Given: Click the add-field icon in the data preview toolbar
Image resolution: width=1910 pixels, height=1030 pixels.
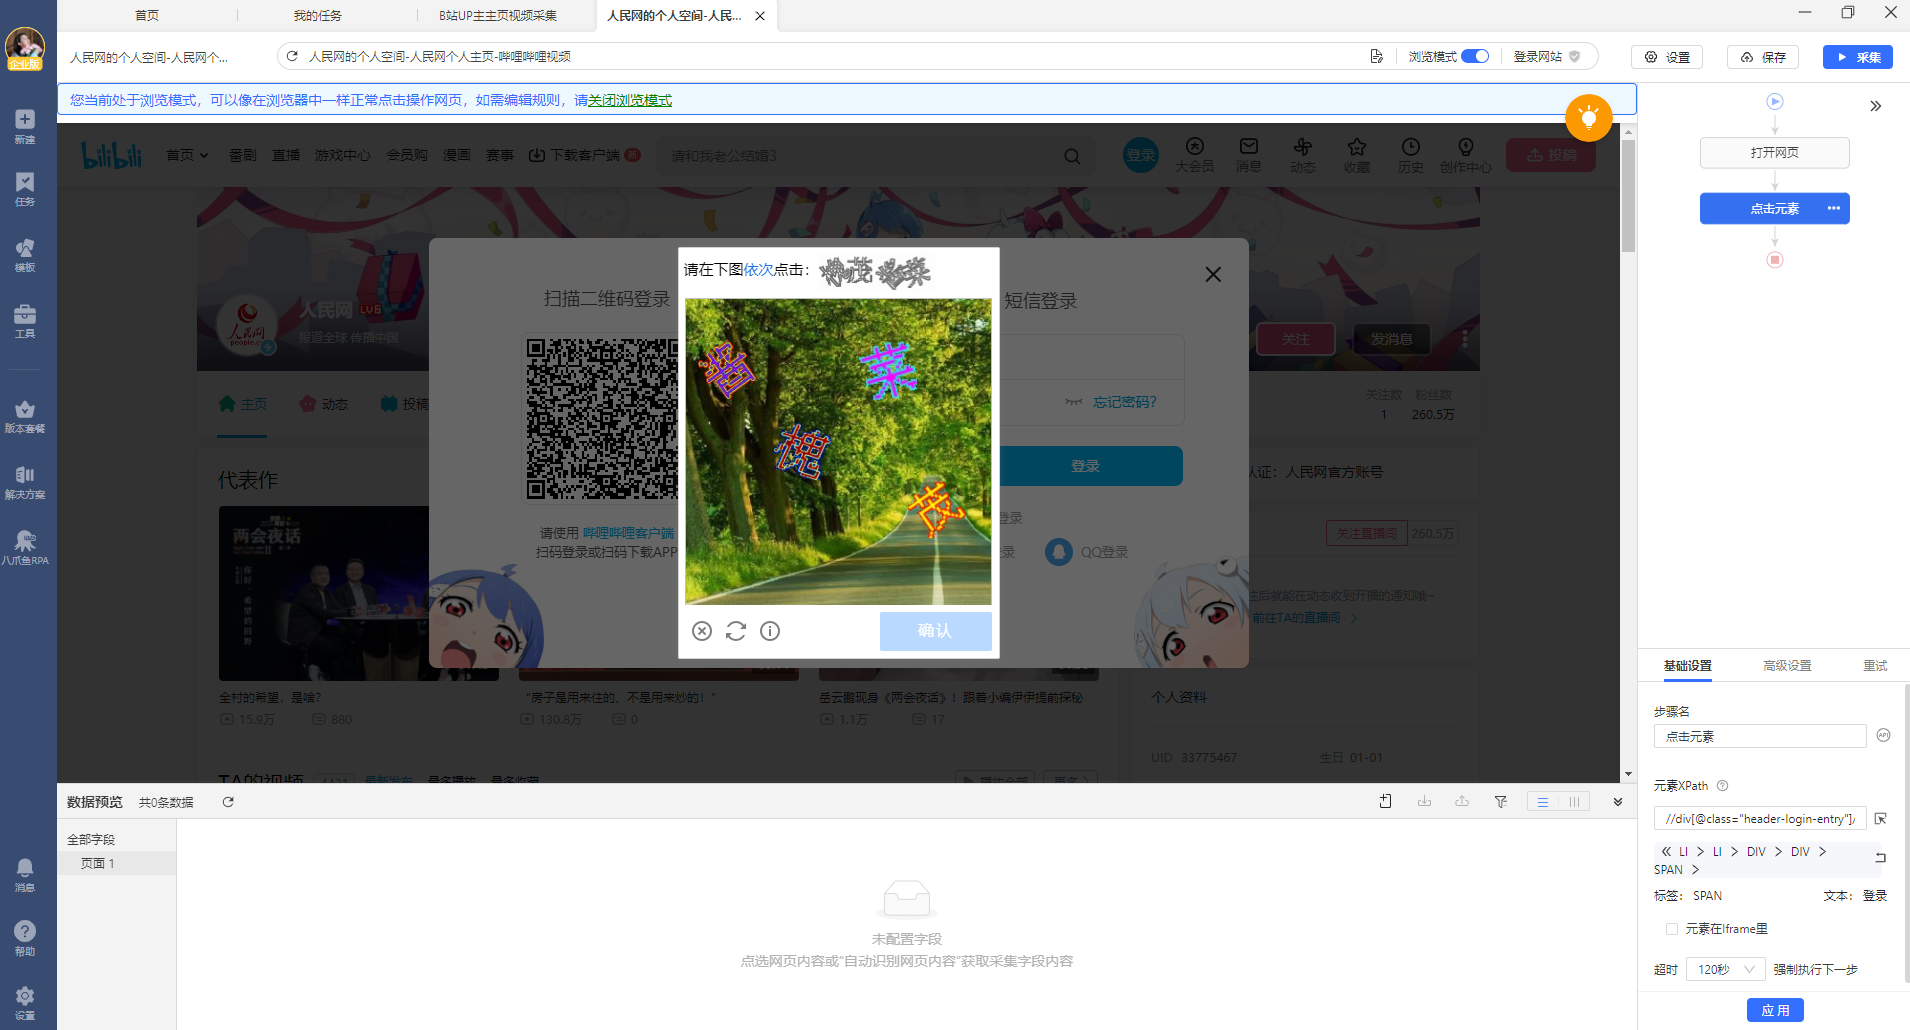Looking at the screenshot, I should [1386, 802].
